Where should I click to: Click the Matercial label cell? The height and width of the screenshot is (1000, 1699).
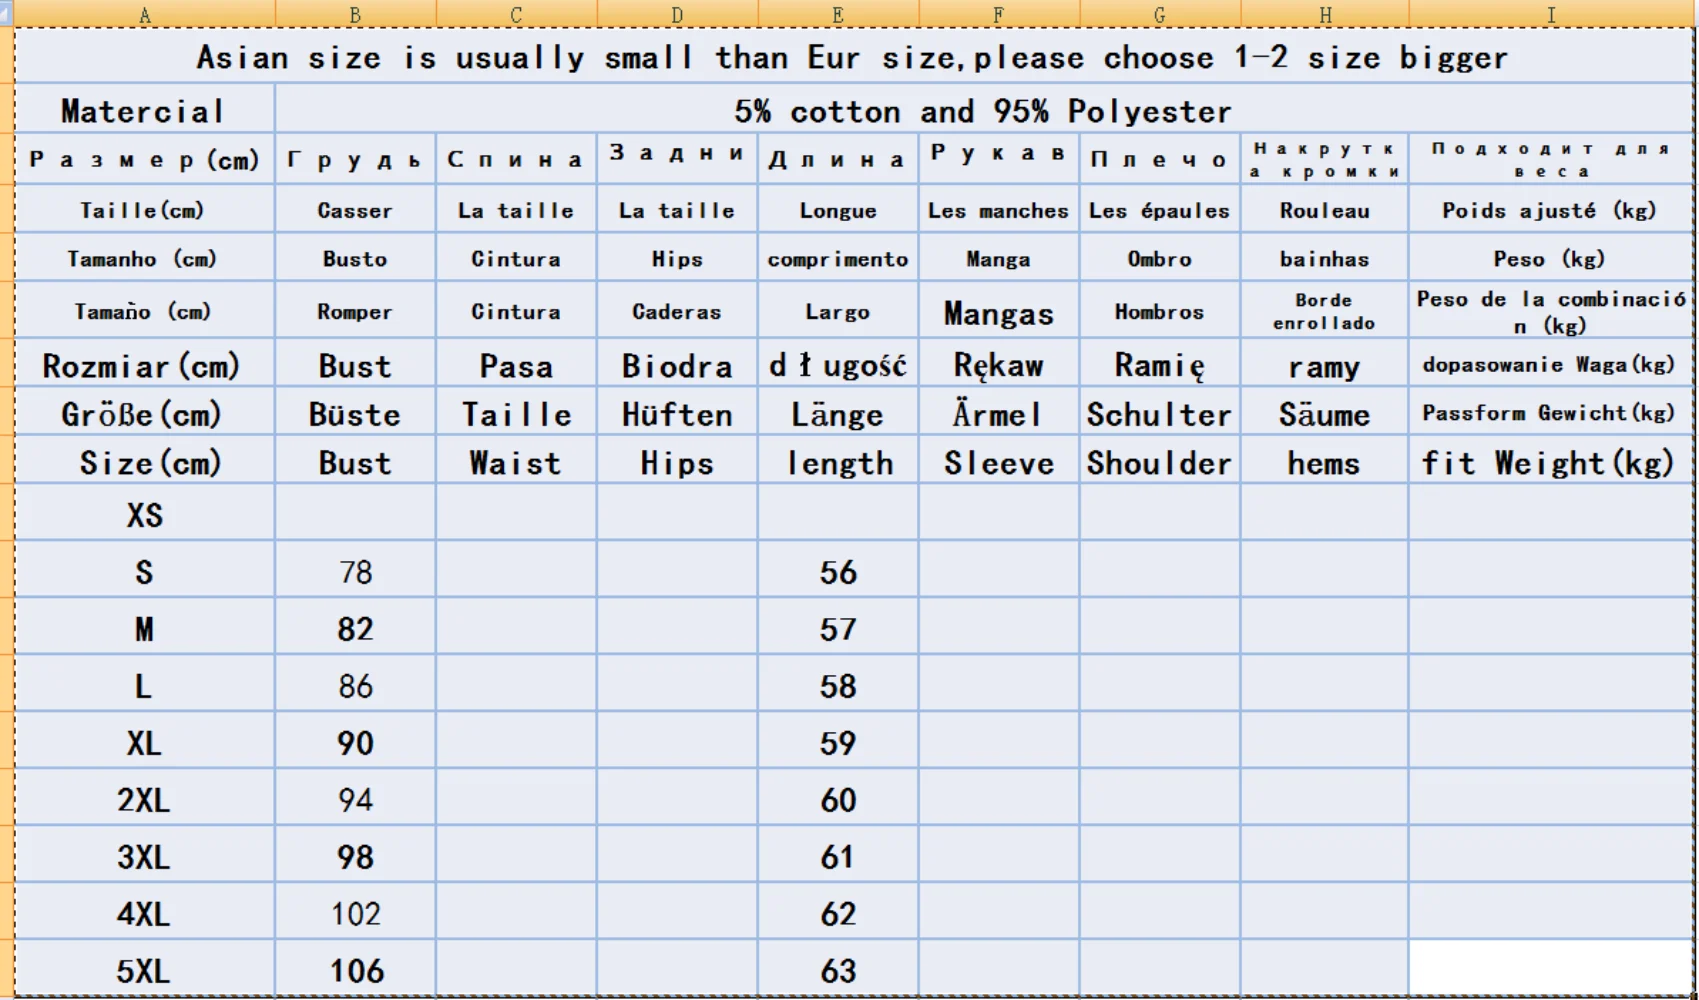(x=143, y=110)
